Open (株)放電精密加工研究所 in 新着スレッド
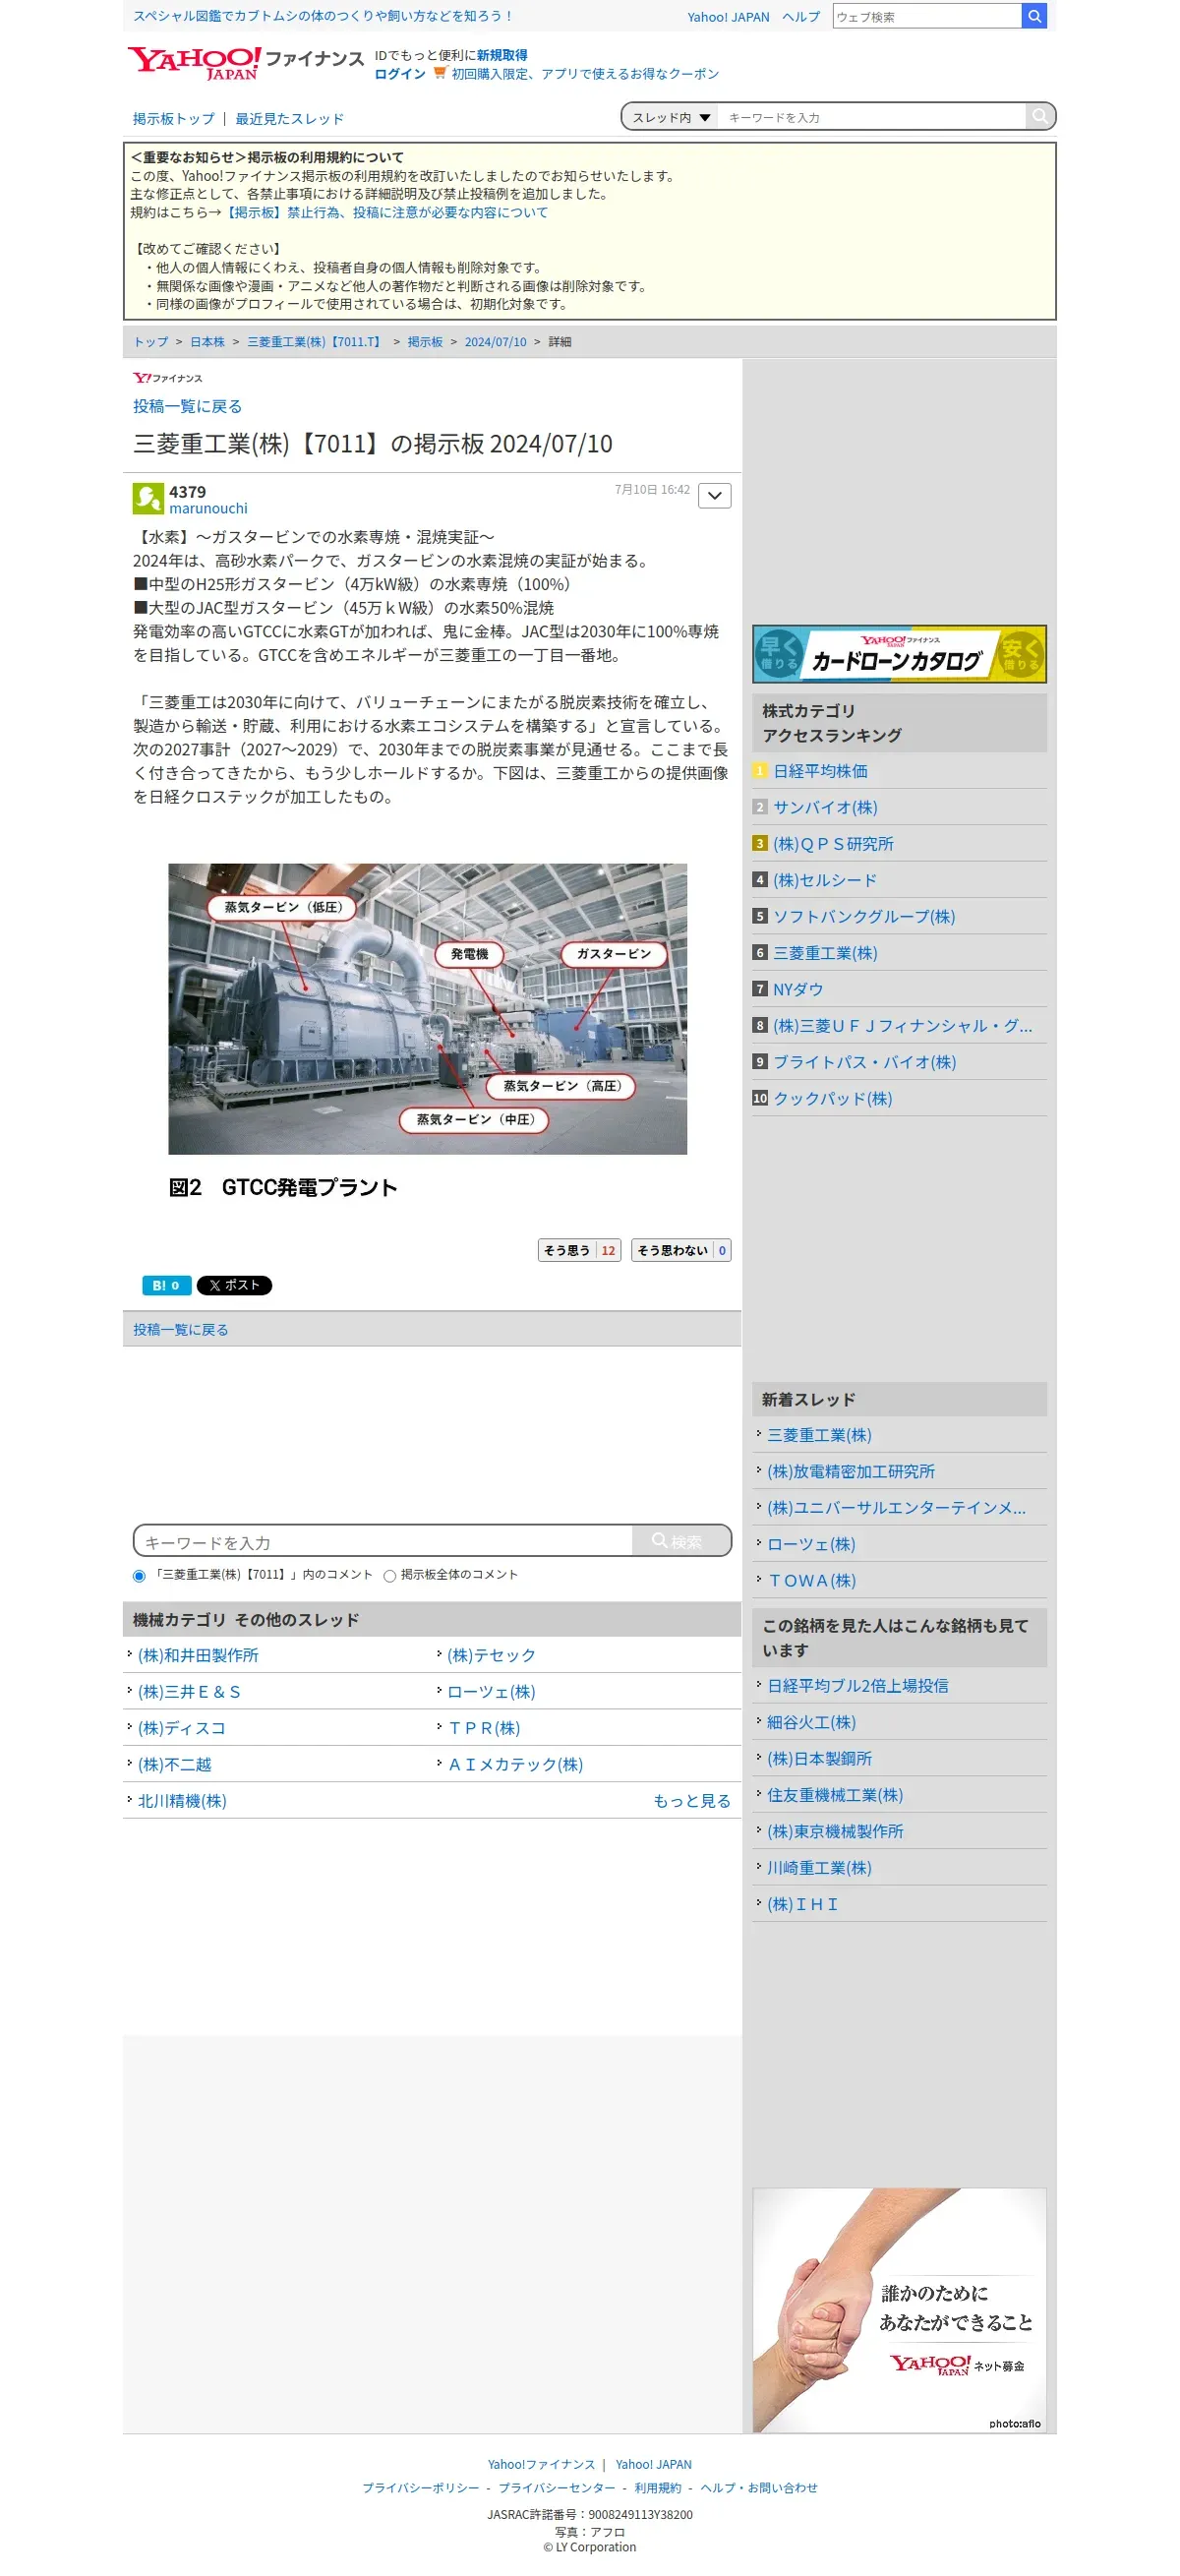Image resolution: width=1180 pixels, height=2576 pixels. pyautogui.click(x=851, y=1471)
